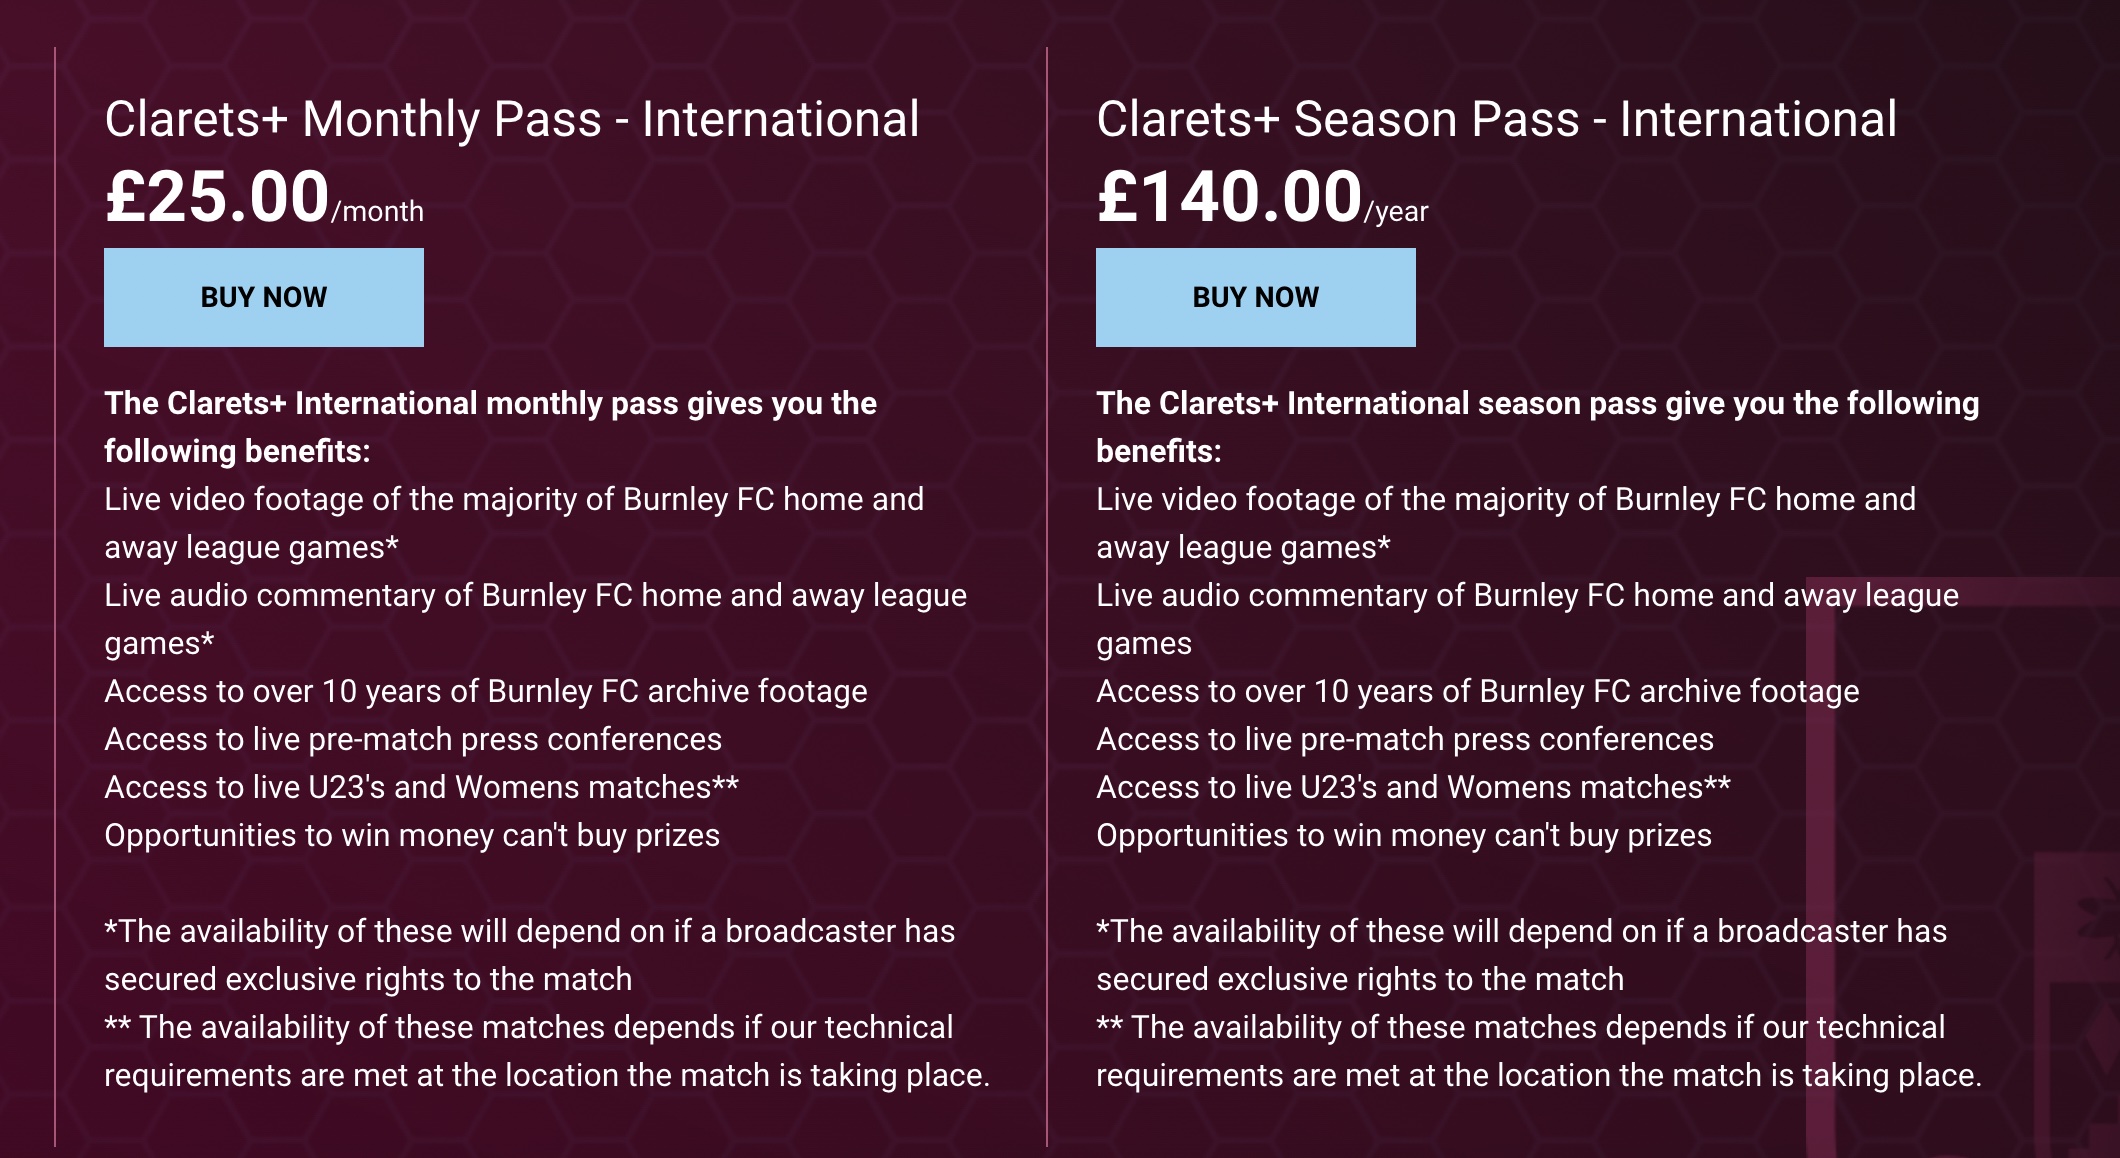Click monthly pass live audio commentary line
Image resolution: width=2120 pixels, height=1158 pixels.
coord(535,618)
